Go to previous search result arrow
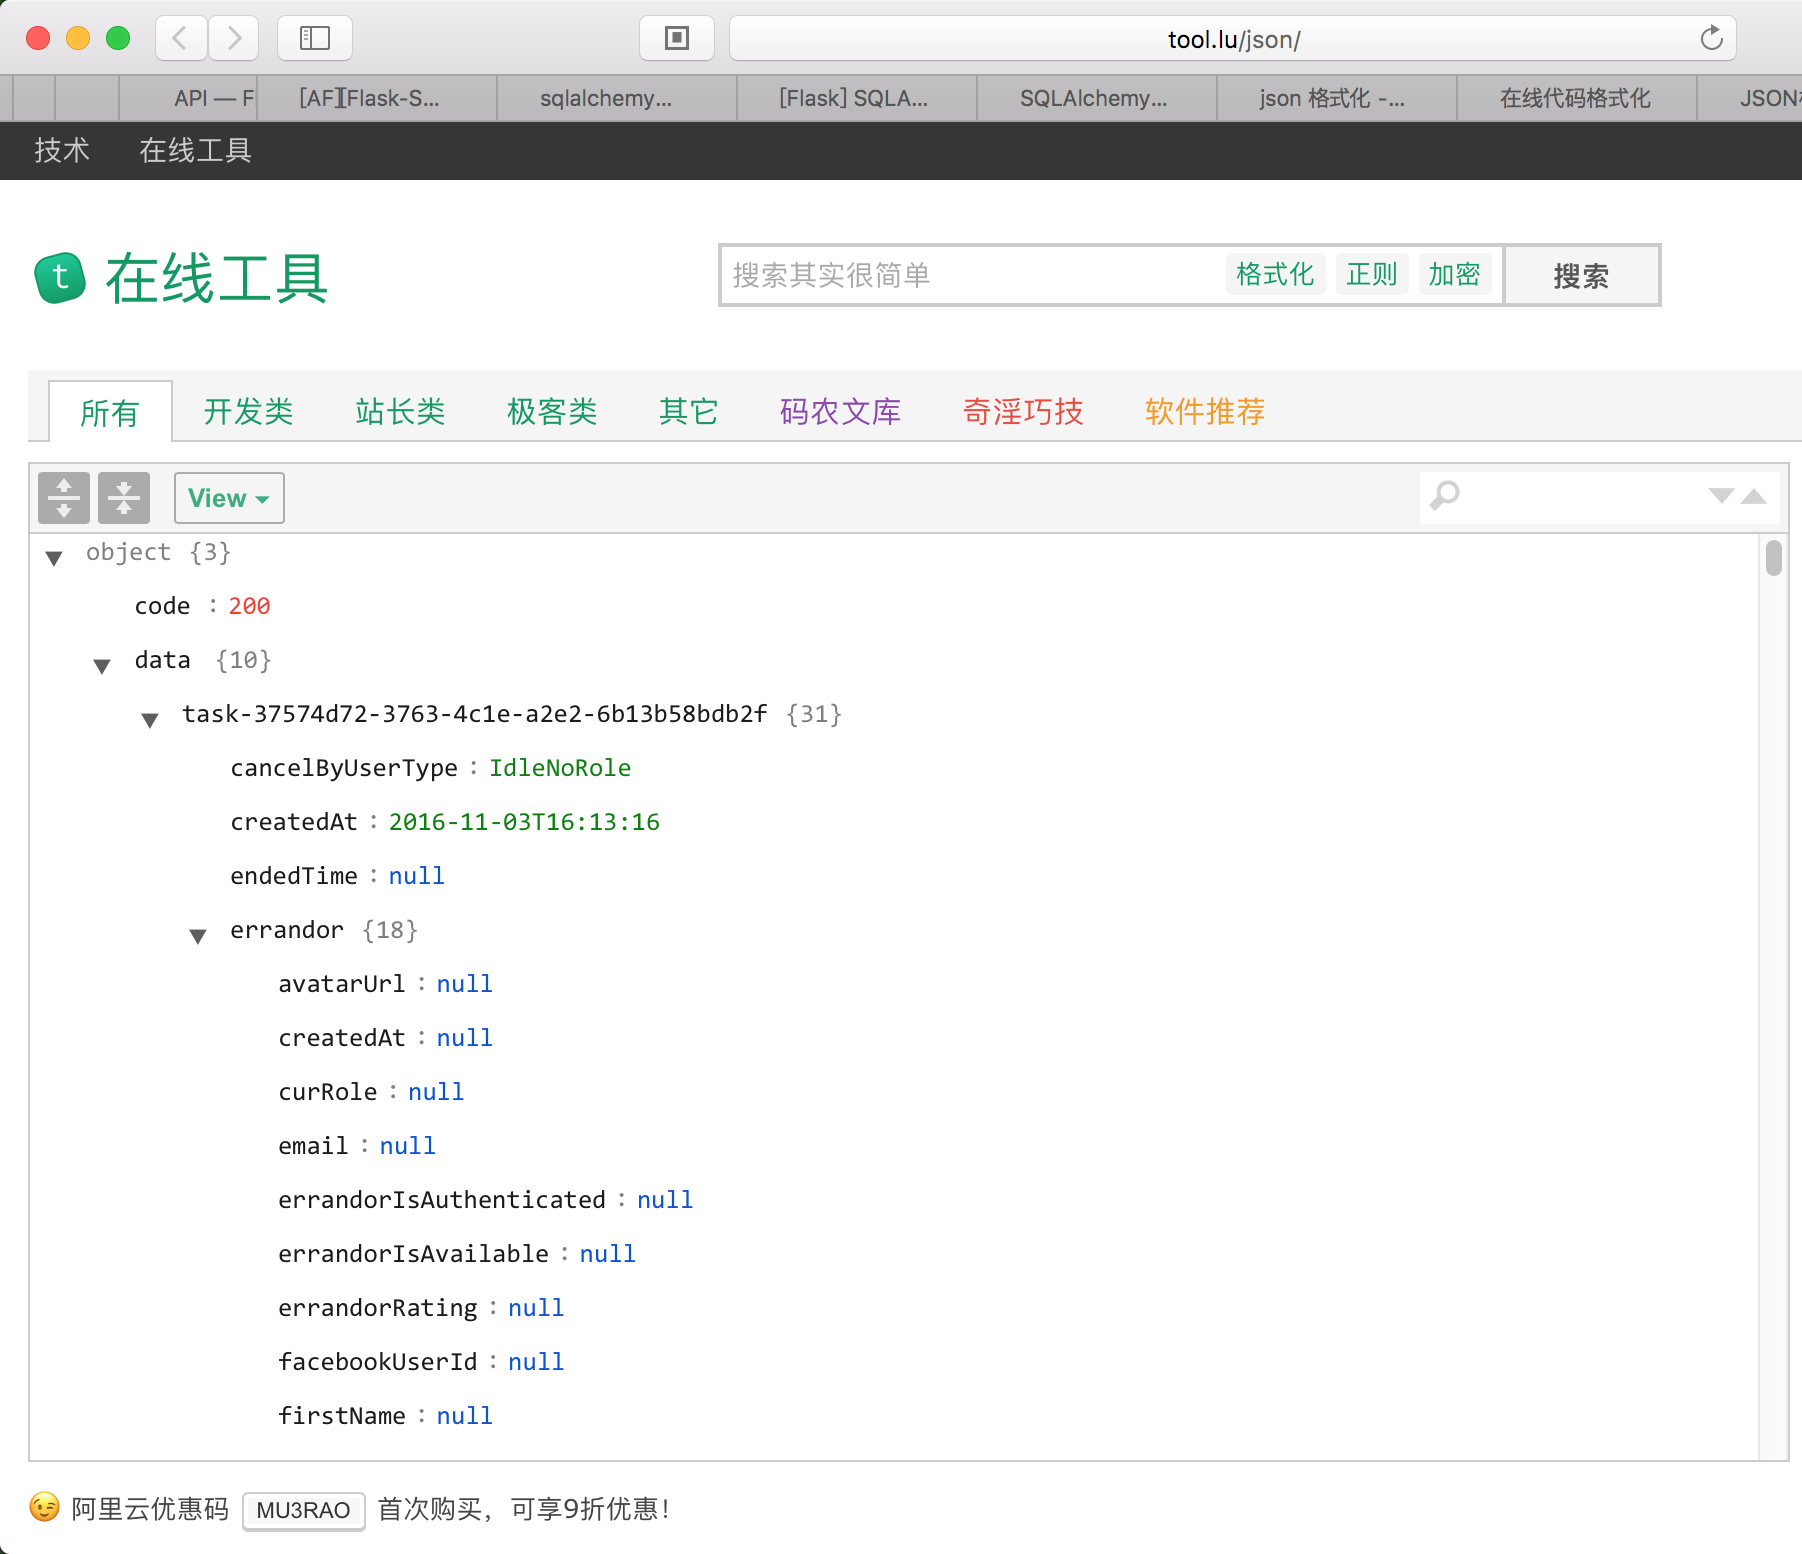 (x=1754, y=496)
